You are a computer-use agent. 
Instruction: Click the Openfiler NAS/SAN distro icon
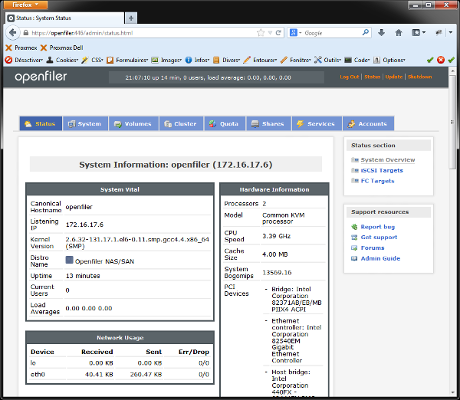pos(69,260)
